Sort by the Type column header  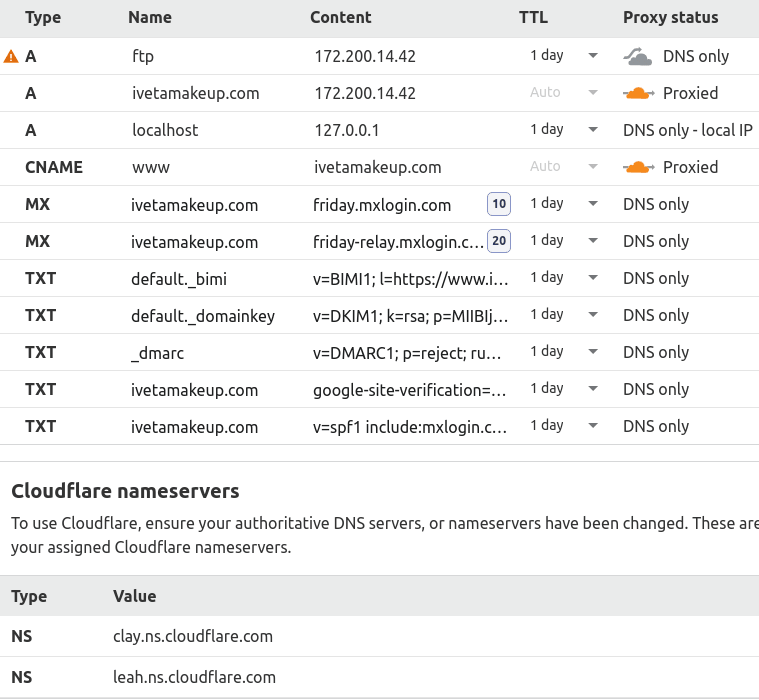pos(43,17)
